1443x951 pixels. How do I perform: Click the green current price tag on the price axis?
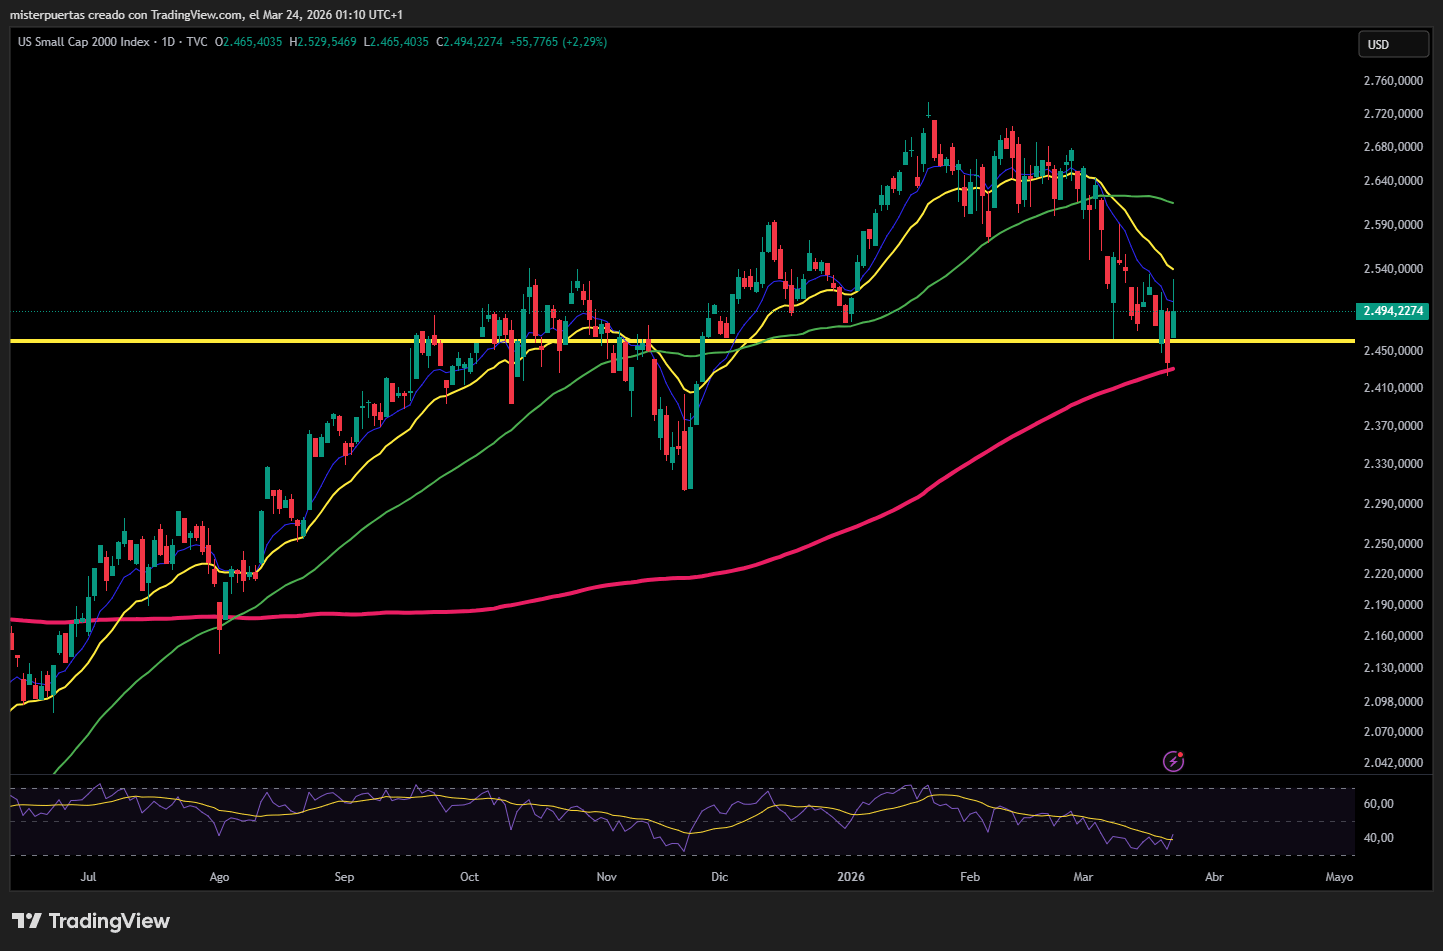point(1393,311)
